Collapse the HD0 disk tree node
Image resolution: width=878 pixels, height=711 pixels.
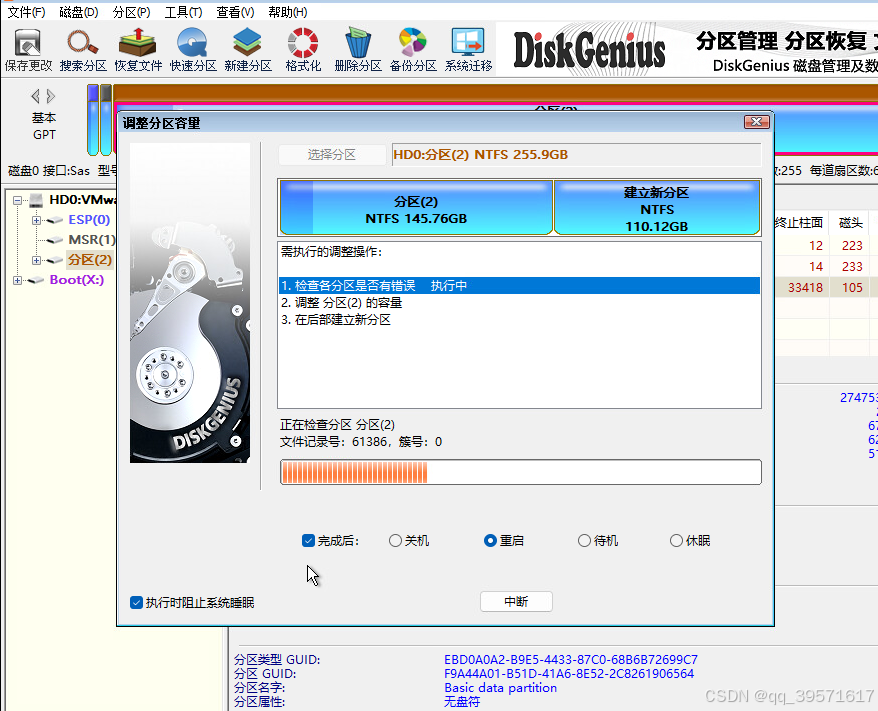17,200
